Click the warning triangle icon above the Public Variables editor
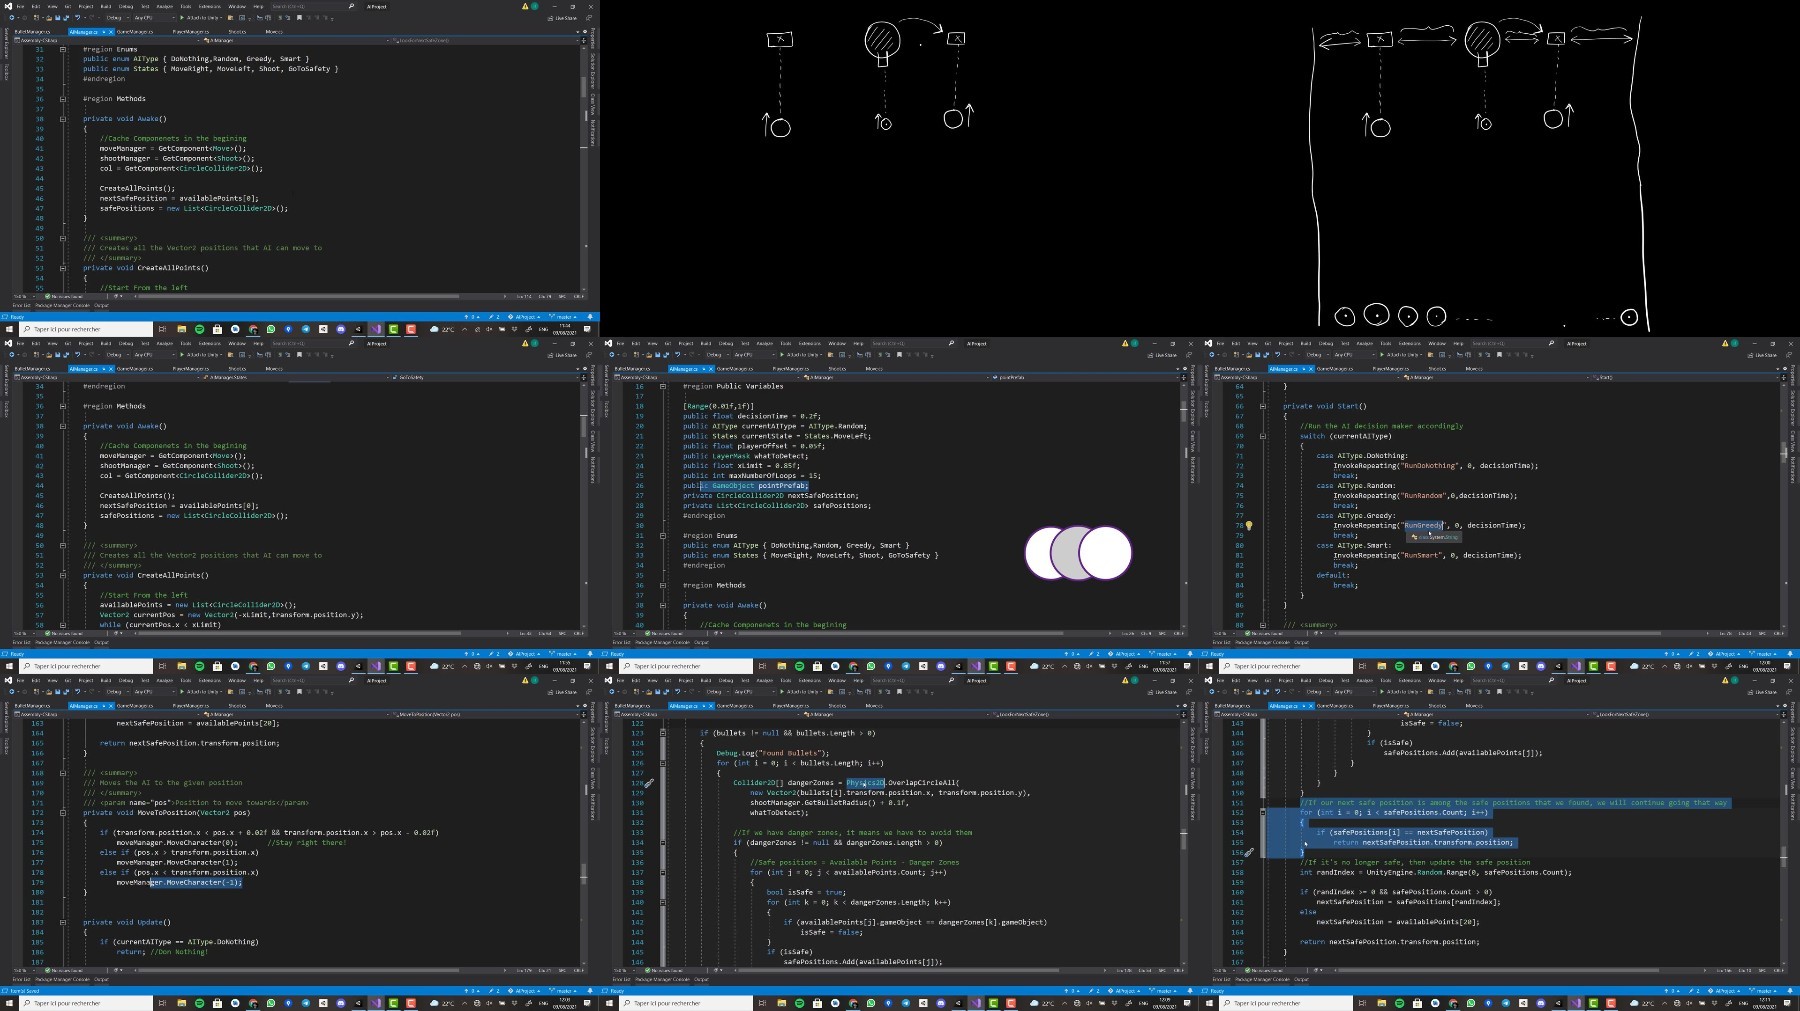The image size is (1800, 1011). pyautogui.click(x=1125, y=343)
